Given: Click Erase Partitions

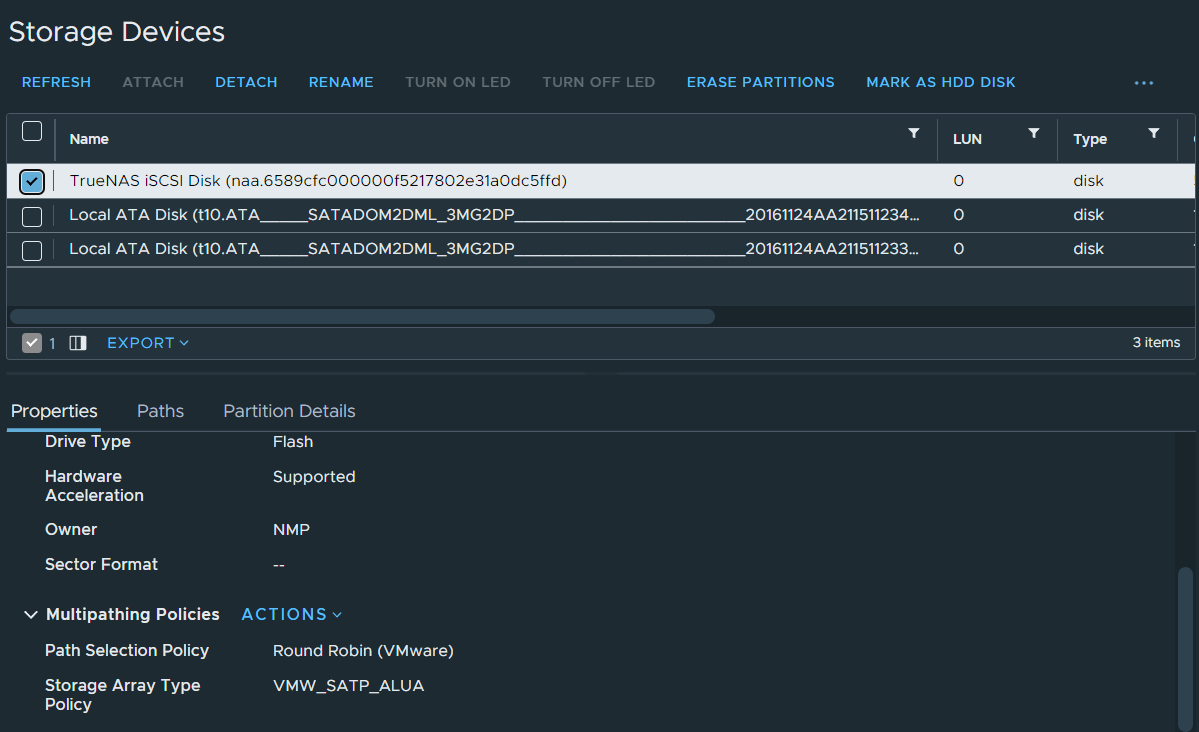Looking at the screenshot, I should tap(761, 82).
